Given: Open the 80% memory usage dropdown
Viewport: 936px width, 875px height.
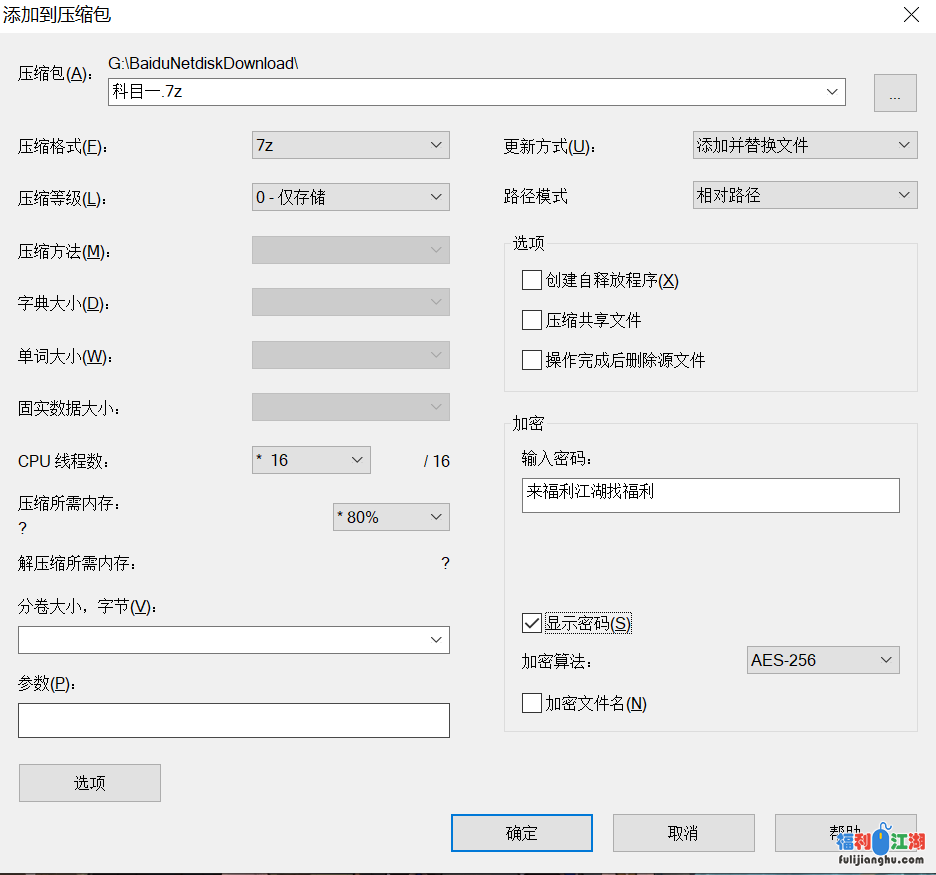Looking at the screenshot, I should tap(390, 517).
